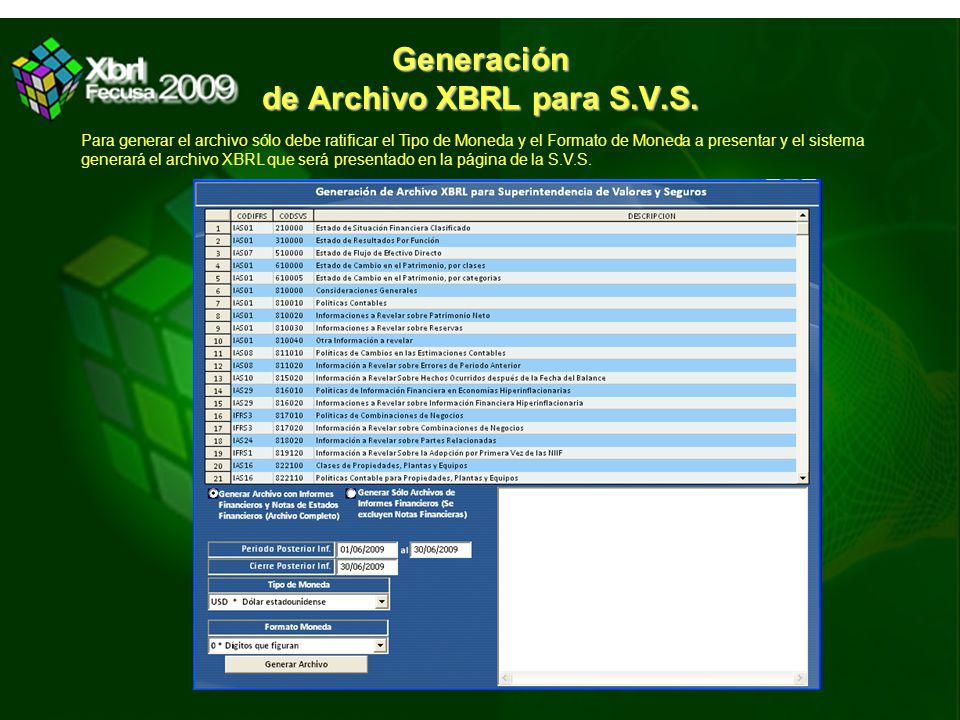Click the output pane's scroll left arrow

(506, 678)
